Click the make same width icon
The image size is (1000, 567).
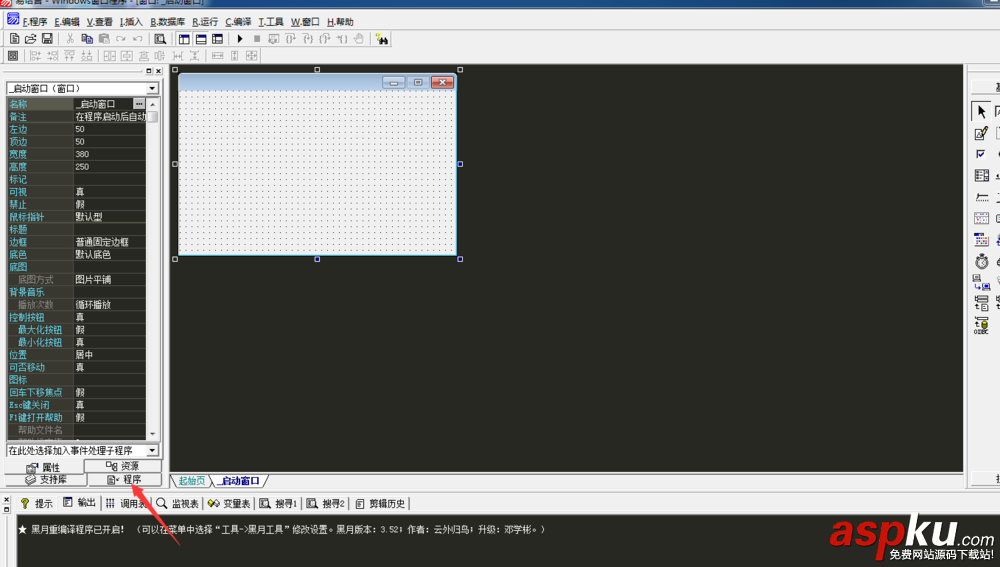coord(217,56)
